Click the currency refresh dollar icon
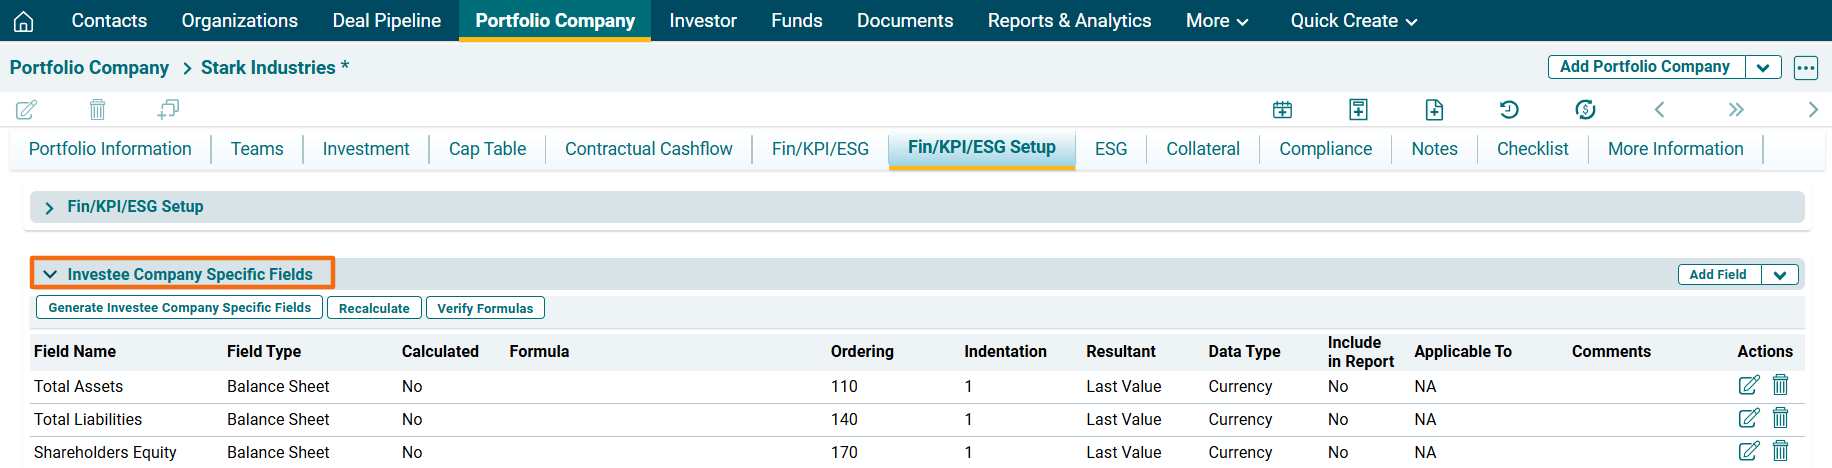This screenshot has width=1832, height=468. click(x=1585, y=110)
